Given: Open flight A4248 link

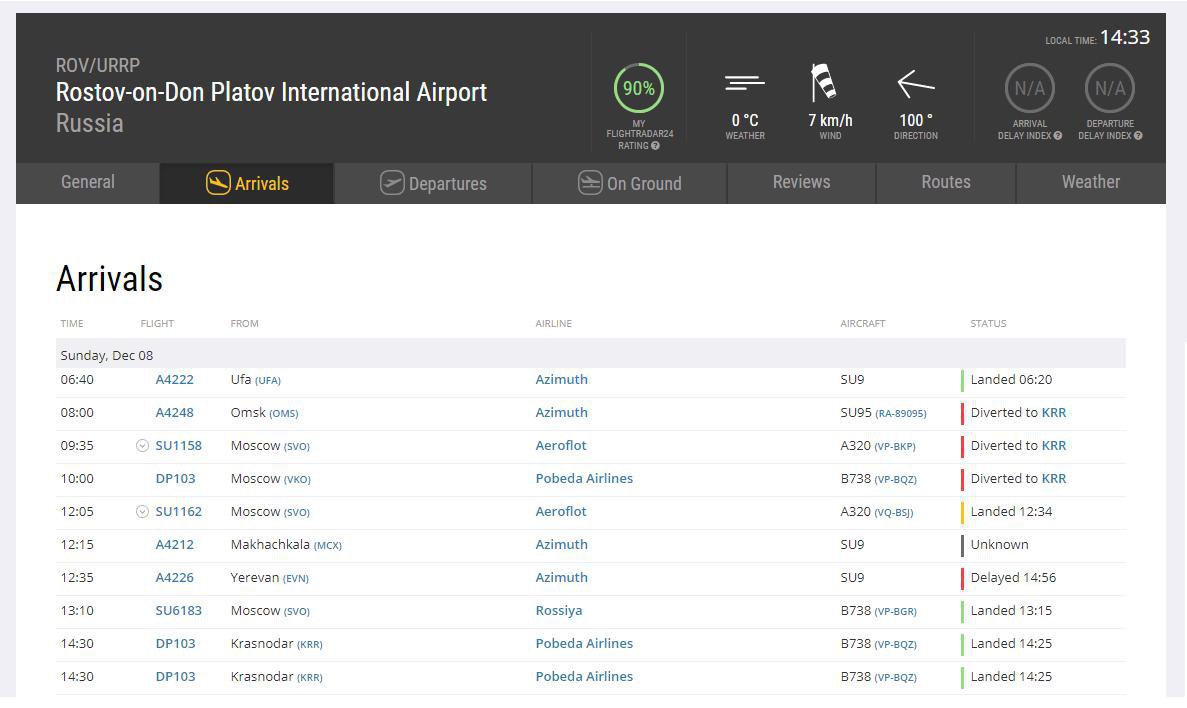Looking at the screenshot, I should tap(175, 413).
